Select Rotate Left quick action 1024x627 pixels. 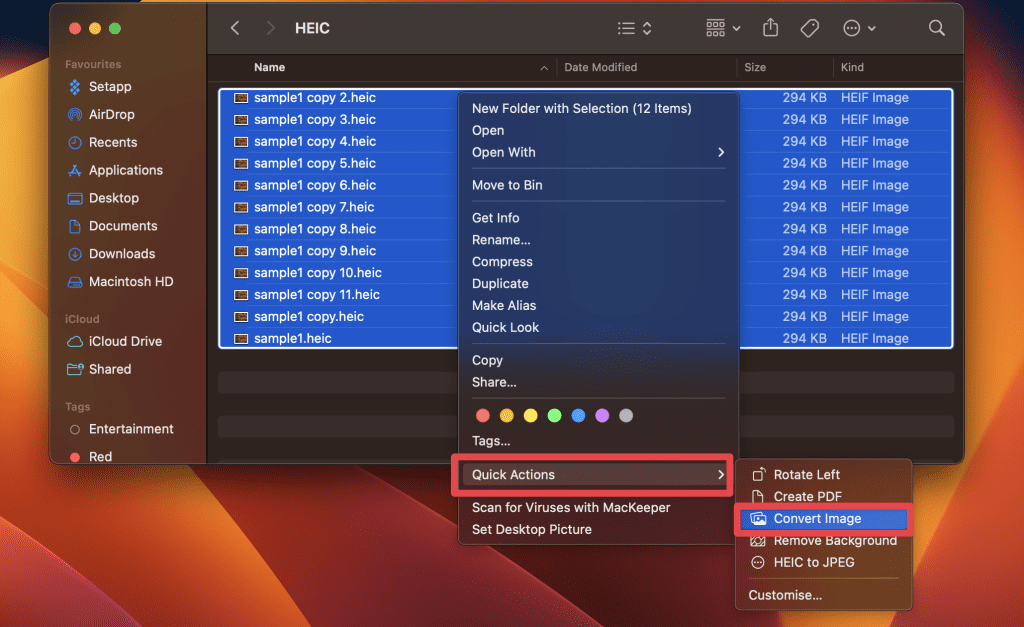pyautogui.click(x=806, y=475)
